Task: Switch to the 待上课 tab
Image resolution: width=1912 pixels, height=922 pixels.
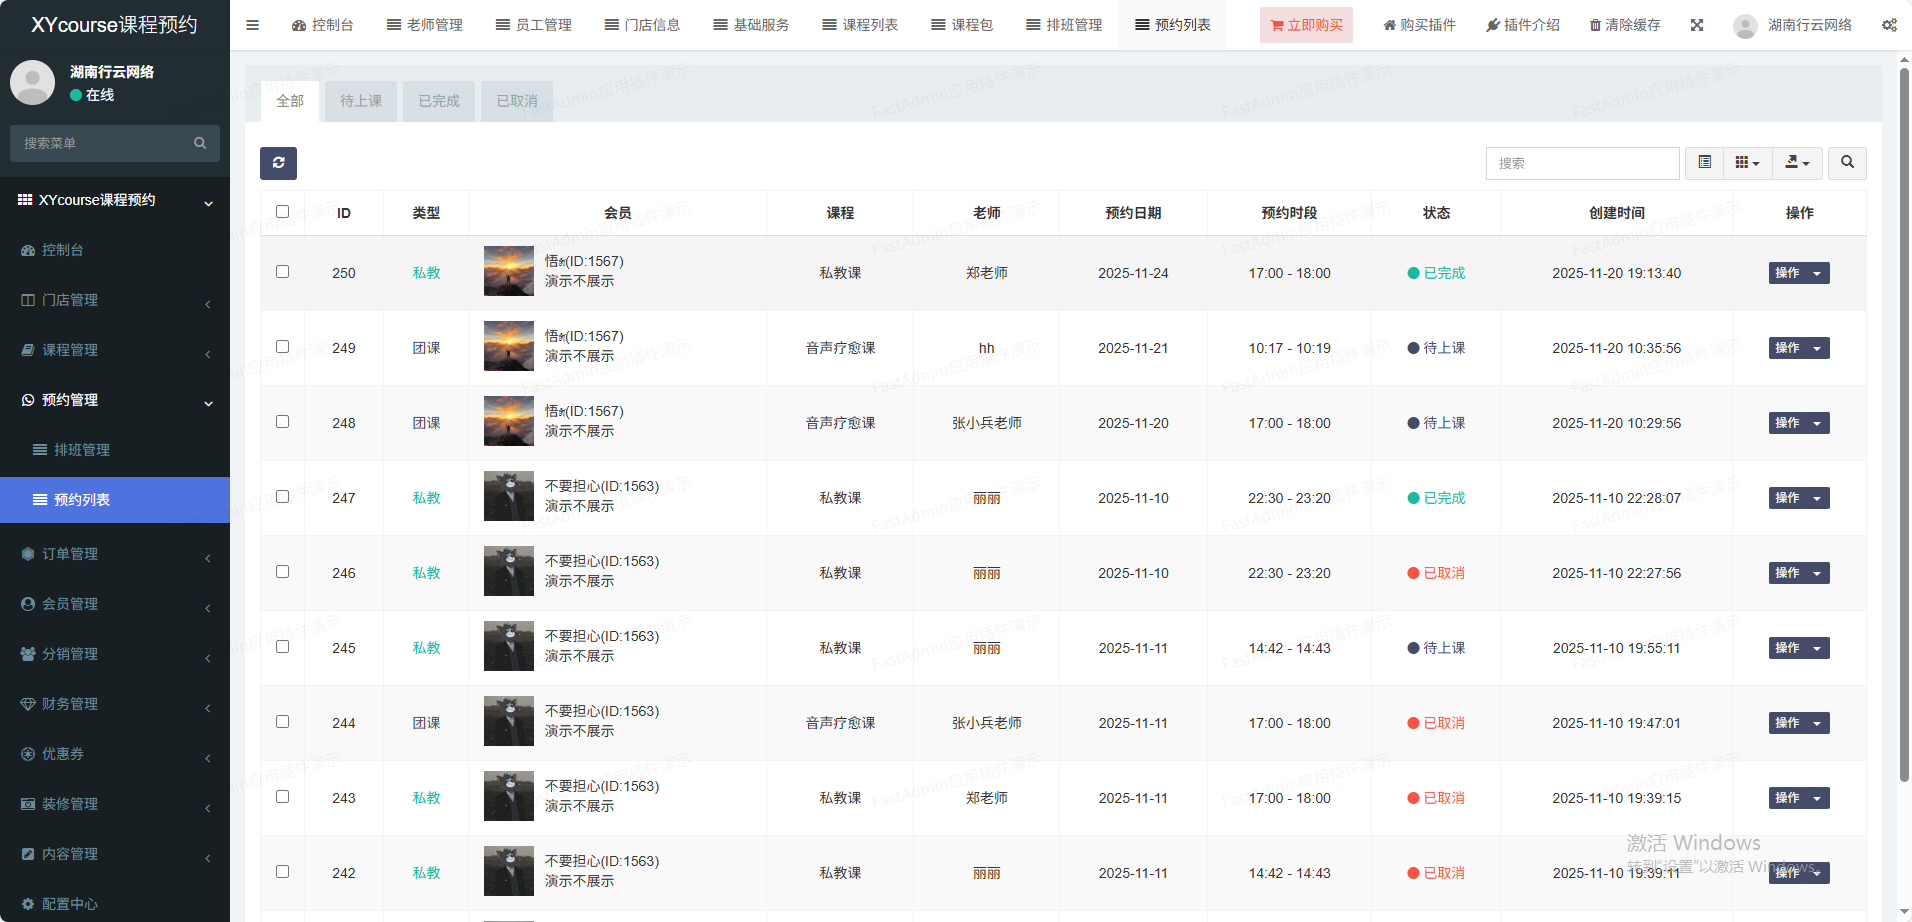Action: coord(361,101)
